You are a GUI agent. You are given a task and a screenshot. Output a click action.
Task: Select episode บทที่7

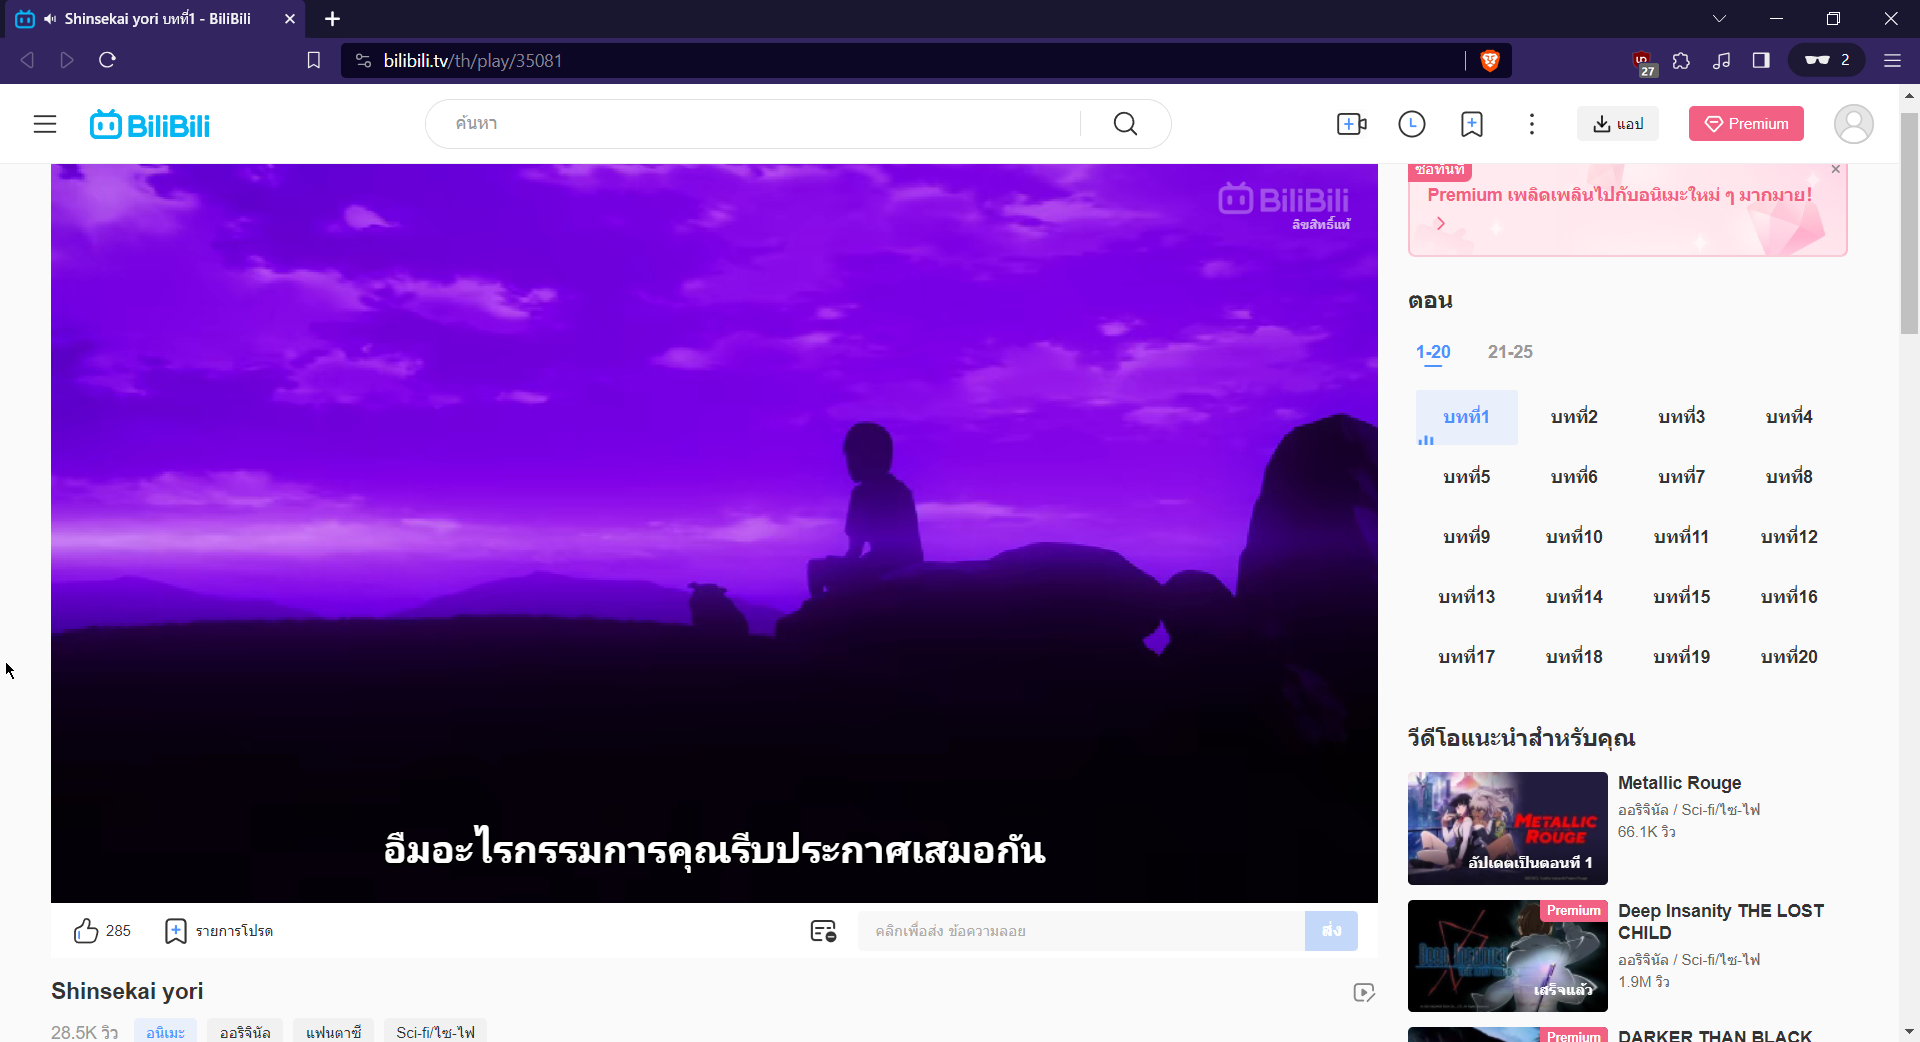click(1681, 477)
